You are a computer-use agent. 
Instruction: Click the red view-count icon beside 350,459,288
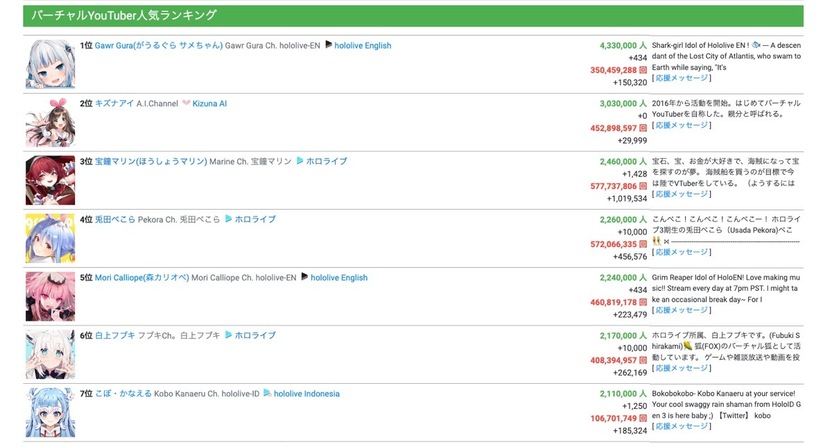(643, 70)
